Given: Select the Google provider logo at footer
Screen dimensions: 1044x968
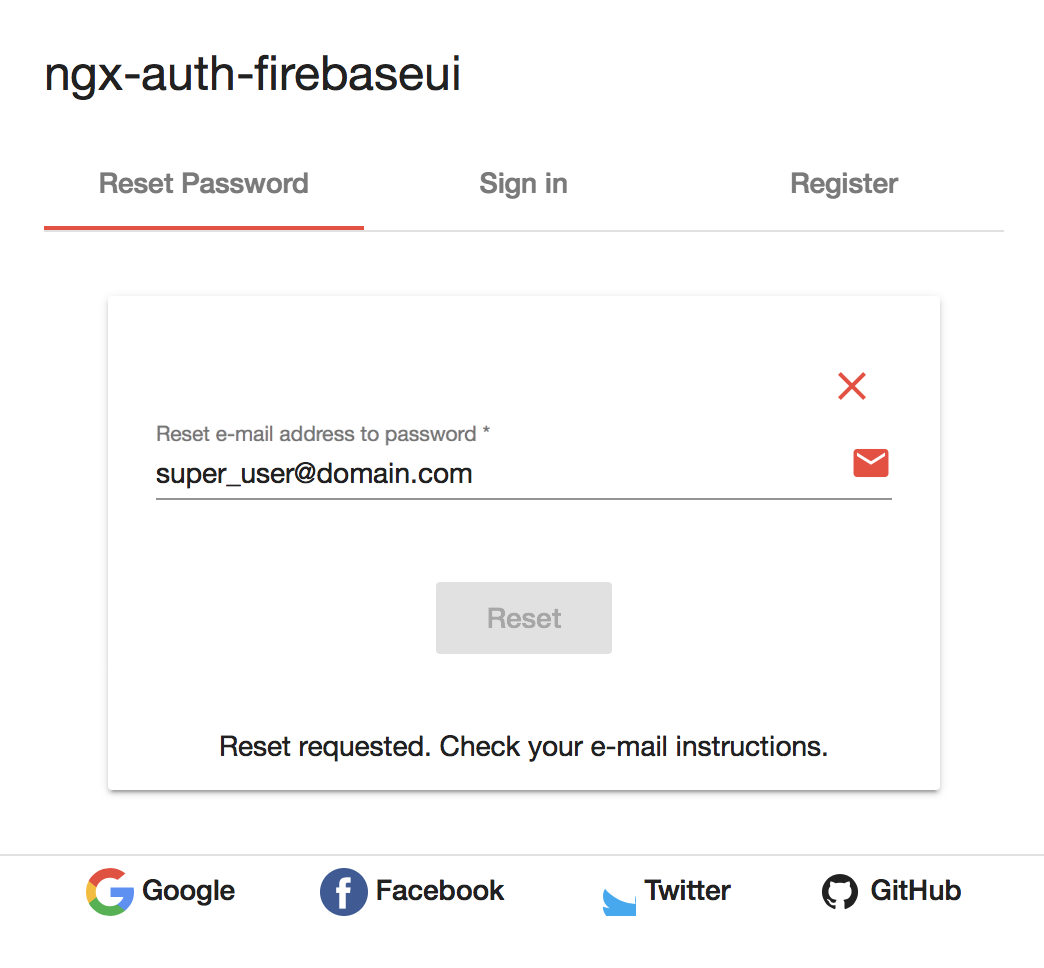Looking at the screenshot, I should pos(110,891).
